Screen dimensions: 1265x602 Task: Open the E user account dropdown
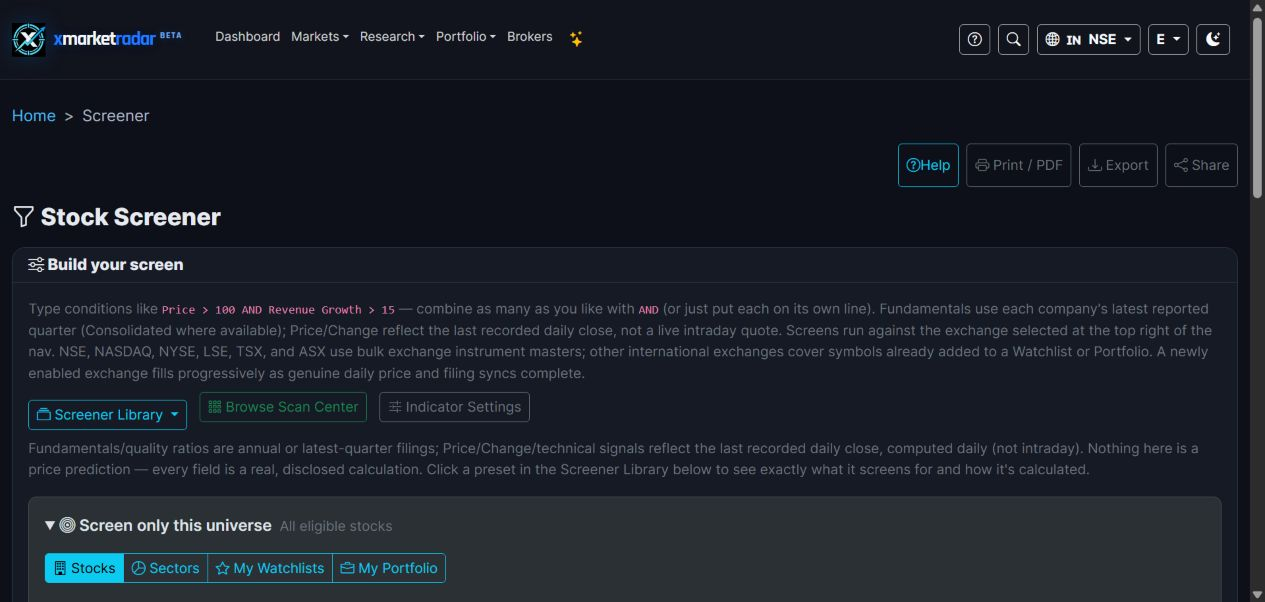click(x=1168, y=39)
